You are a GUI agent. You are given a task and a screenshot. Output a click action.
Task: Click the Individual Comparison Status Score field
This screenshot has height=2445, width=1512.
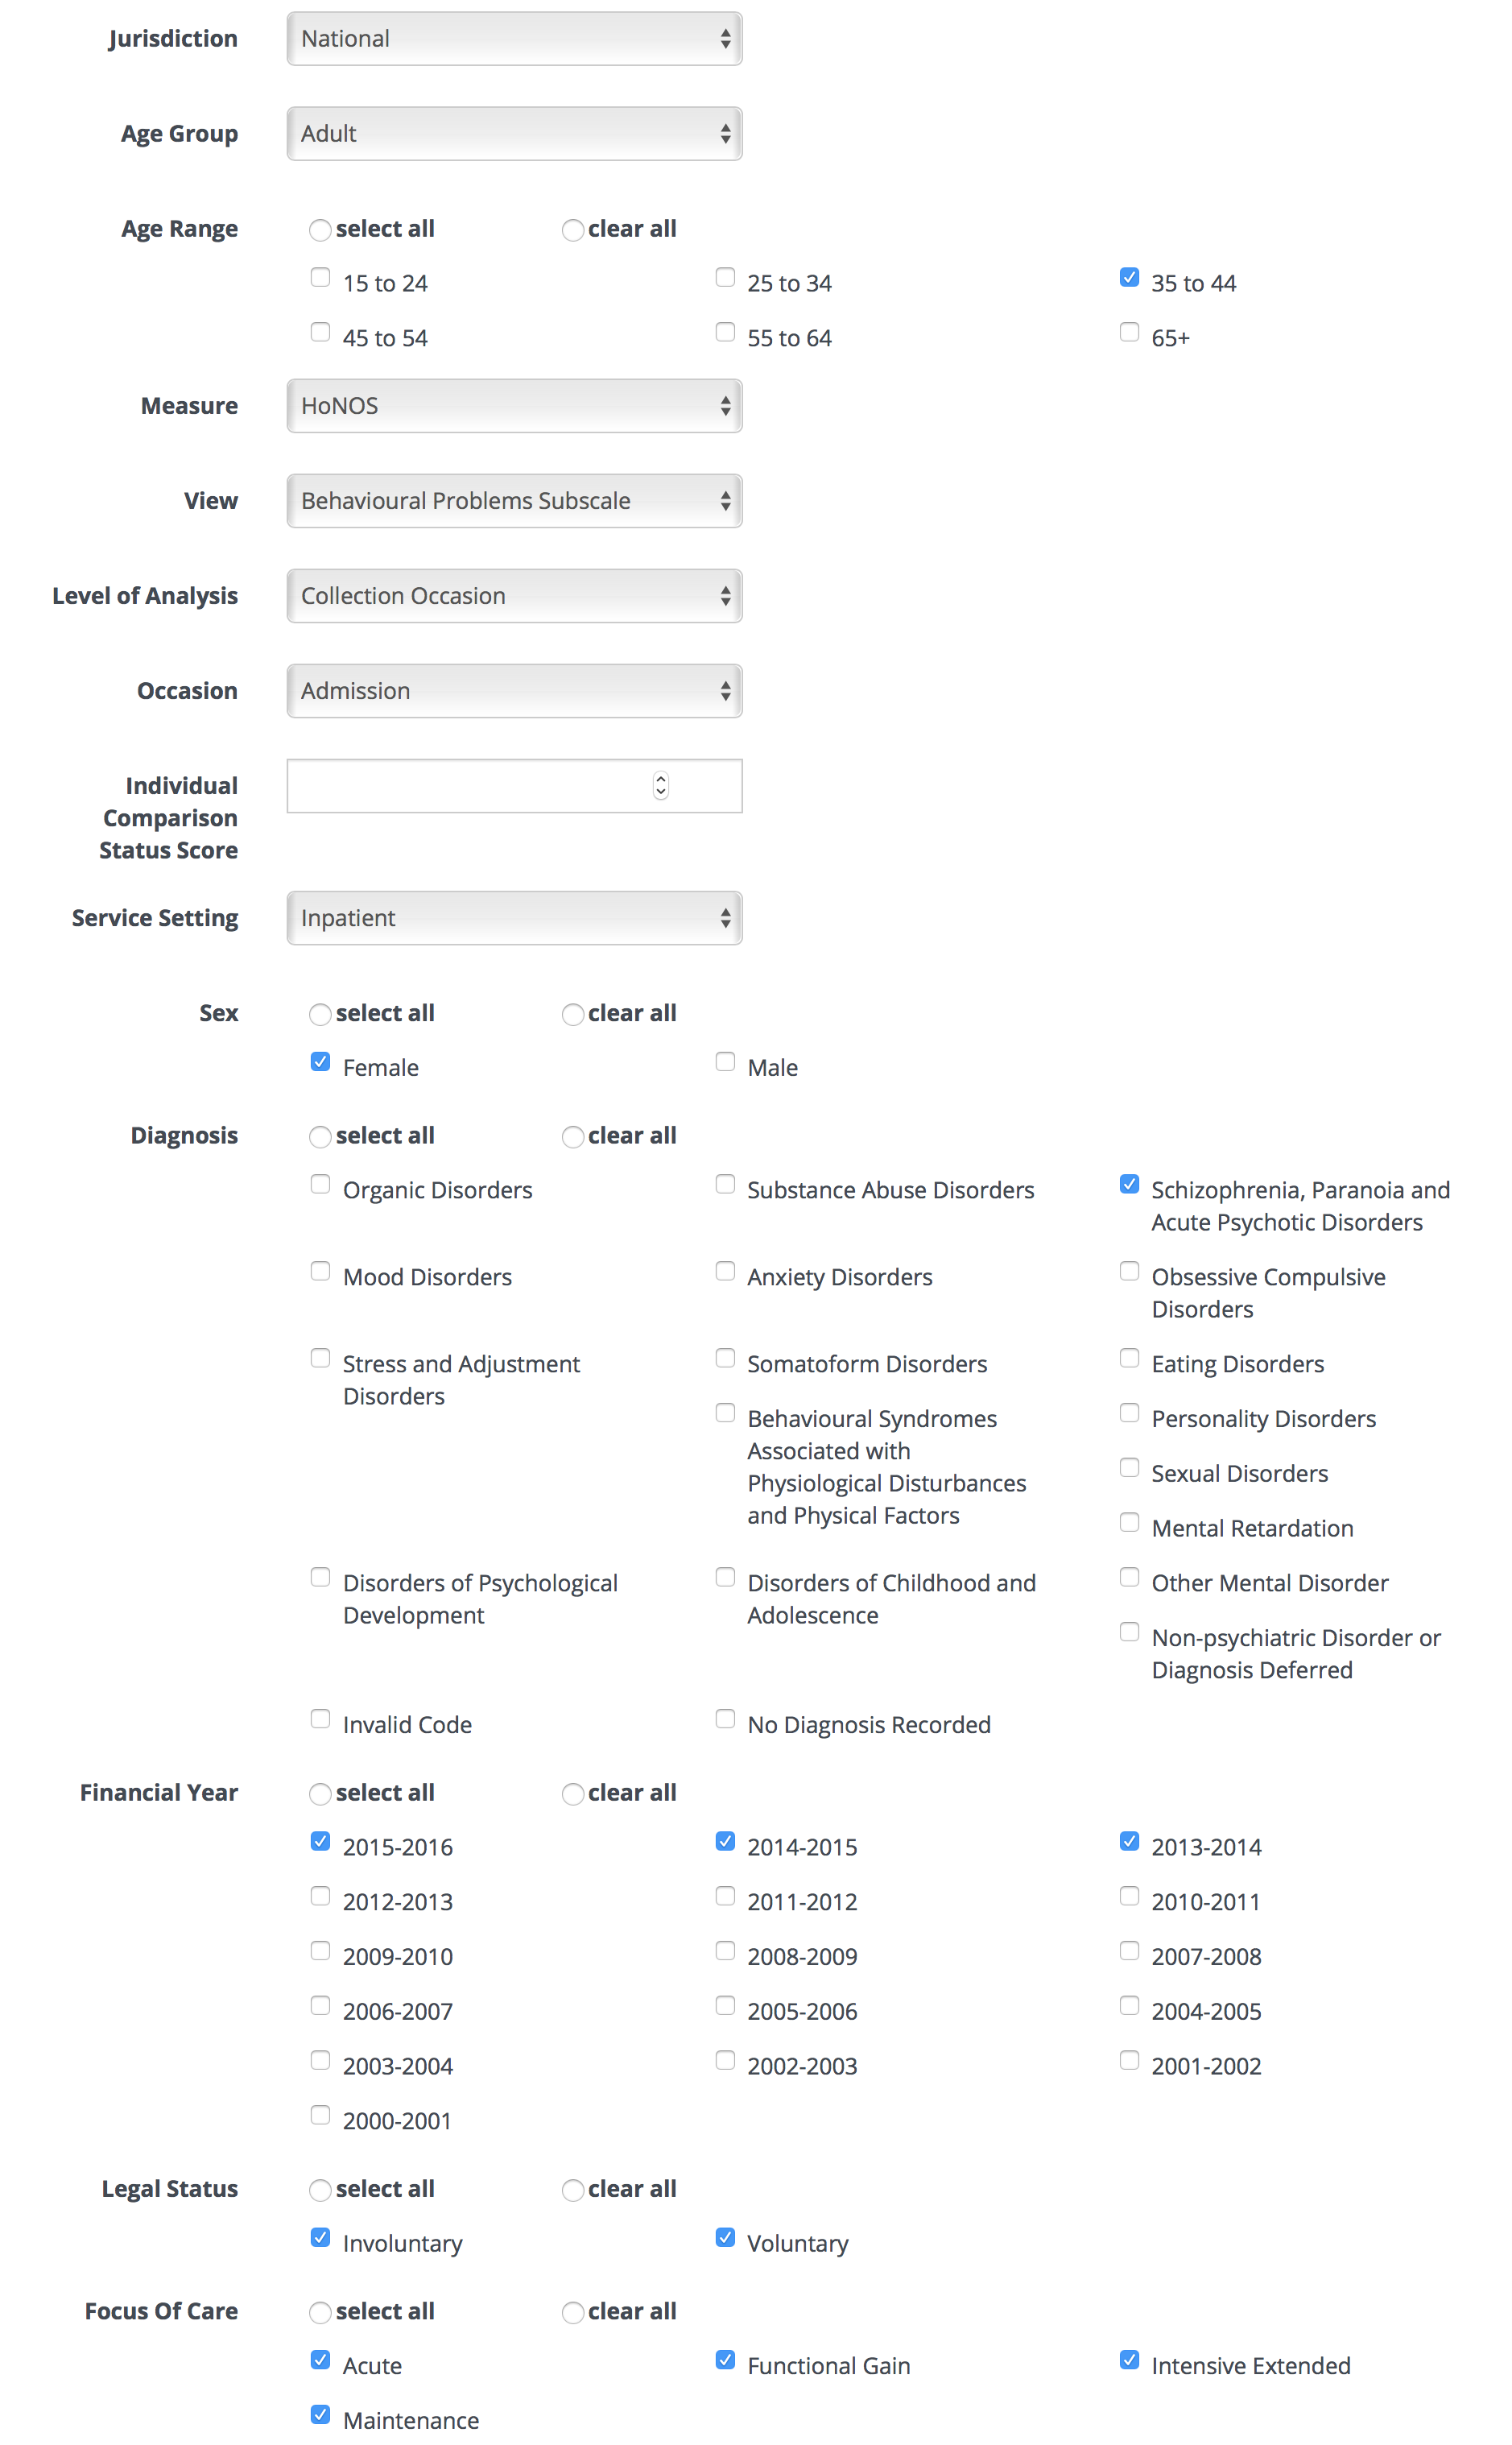tap(513, 786)
